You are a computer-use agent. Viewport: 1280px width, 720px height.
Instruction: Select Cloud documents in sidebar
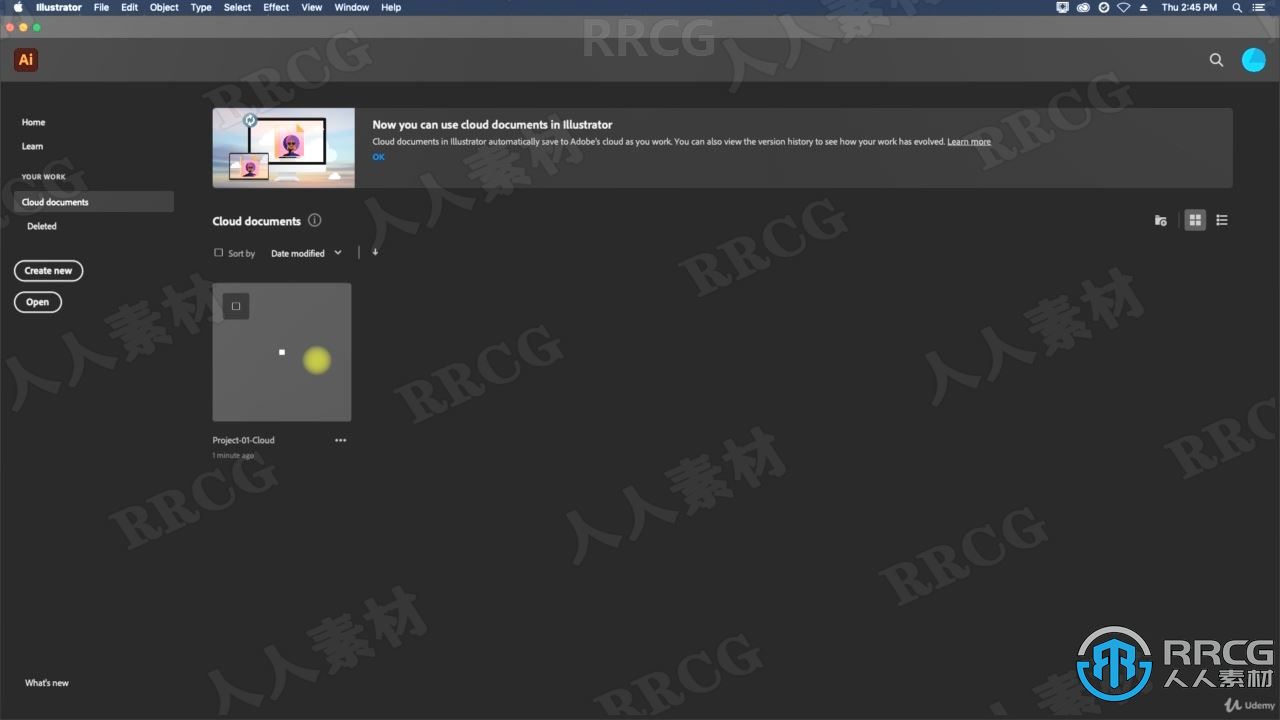click(94, 202)
